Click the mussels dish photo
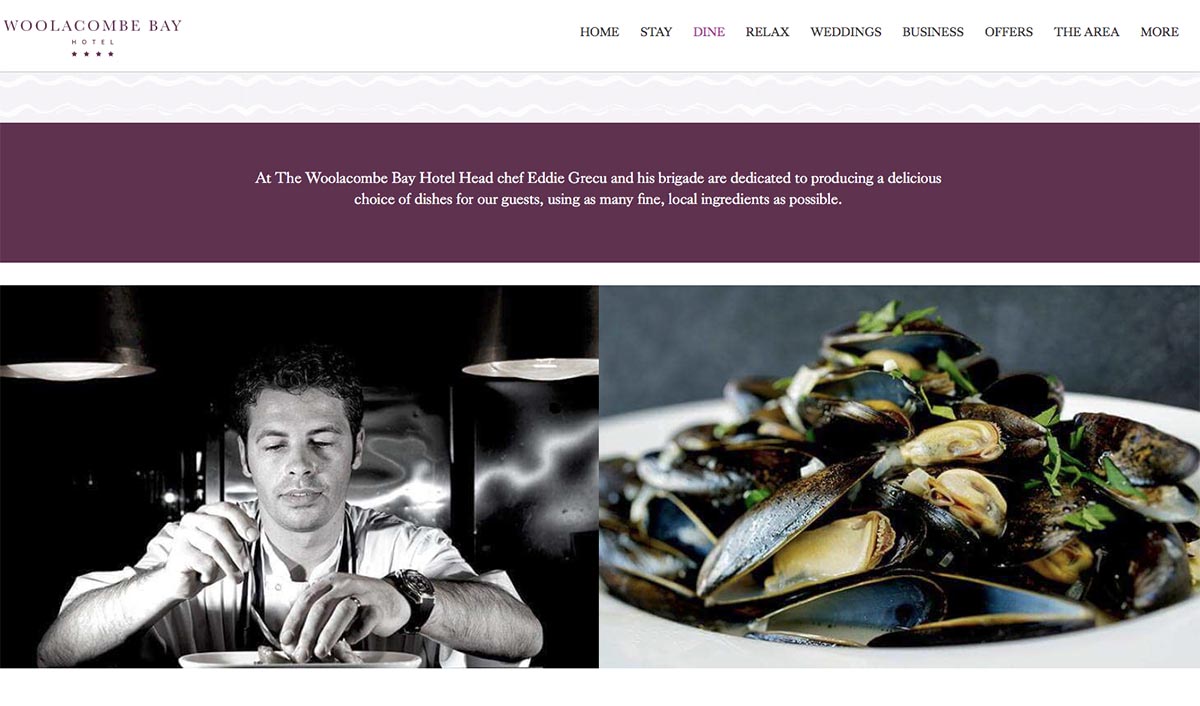This screenshot has width=1200, height=706. [x=900, y=476]
